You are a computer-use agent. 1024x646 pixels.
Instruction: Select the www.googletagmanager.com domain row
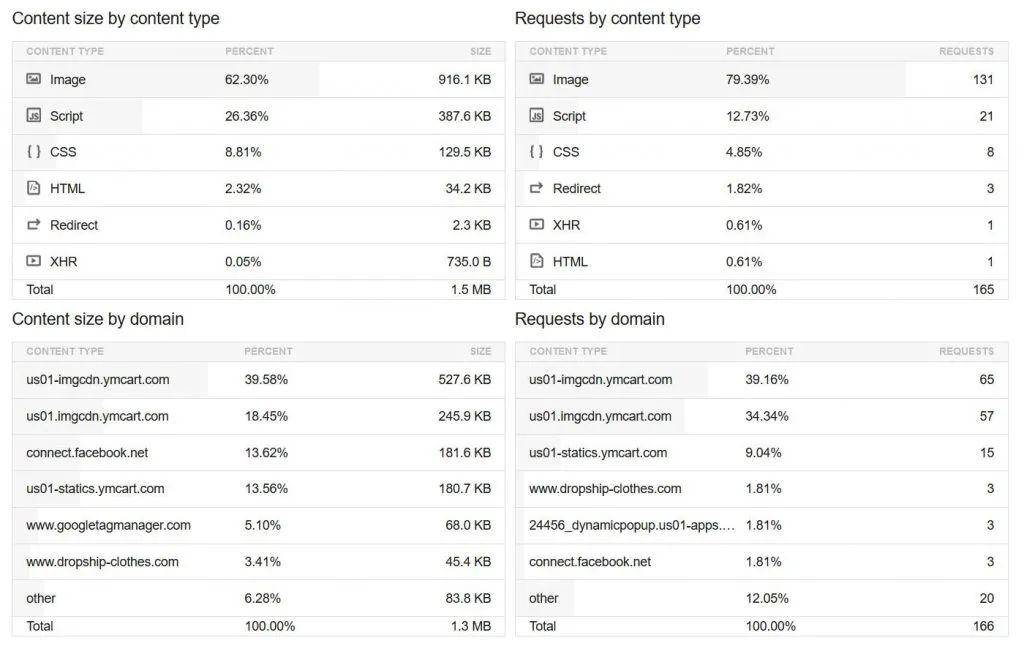(x=259, y=525)
